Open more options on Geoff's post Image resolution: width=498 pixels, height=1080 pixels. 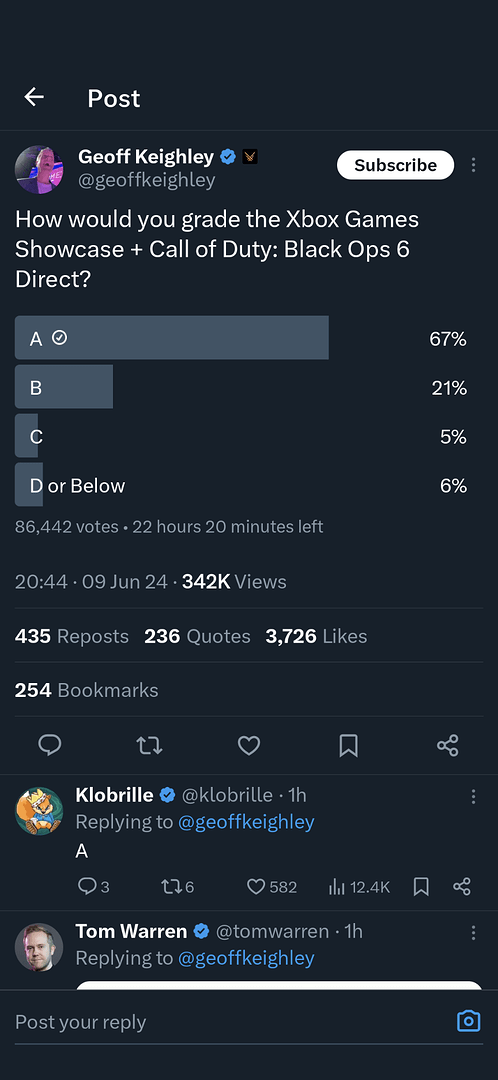pos(473,165)
